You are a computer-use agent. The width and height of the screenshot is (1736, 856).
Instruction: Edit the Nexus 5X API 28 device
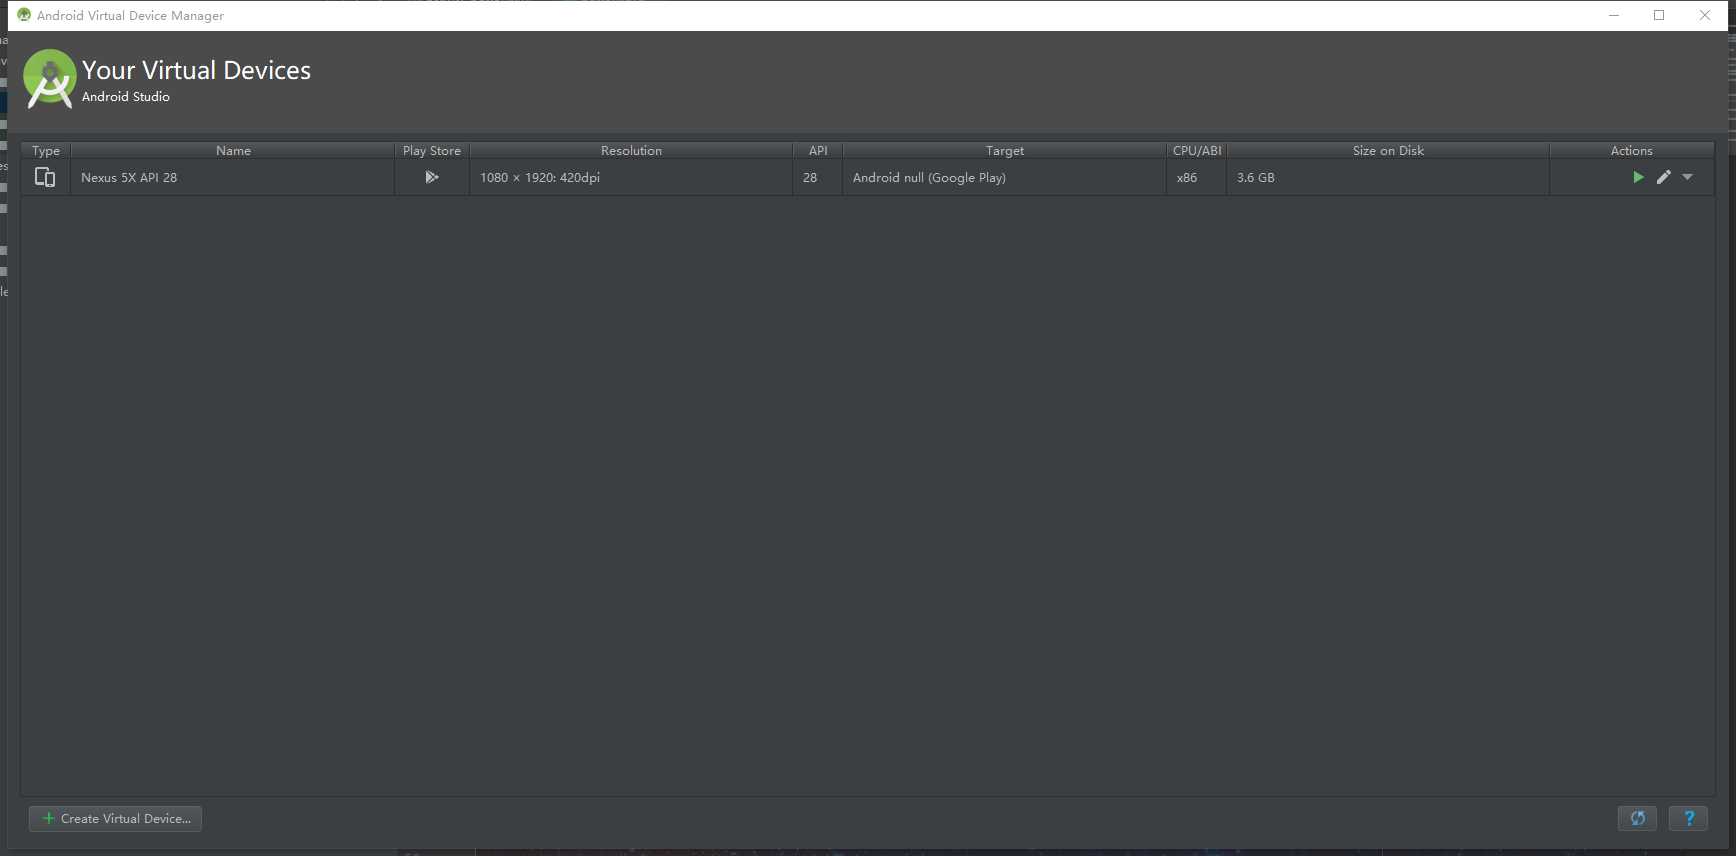(x=1664, y=177)
